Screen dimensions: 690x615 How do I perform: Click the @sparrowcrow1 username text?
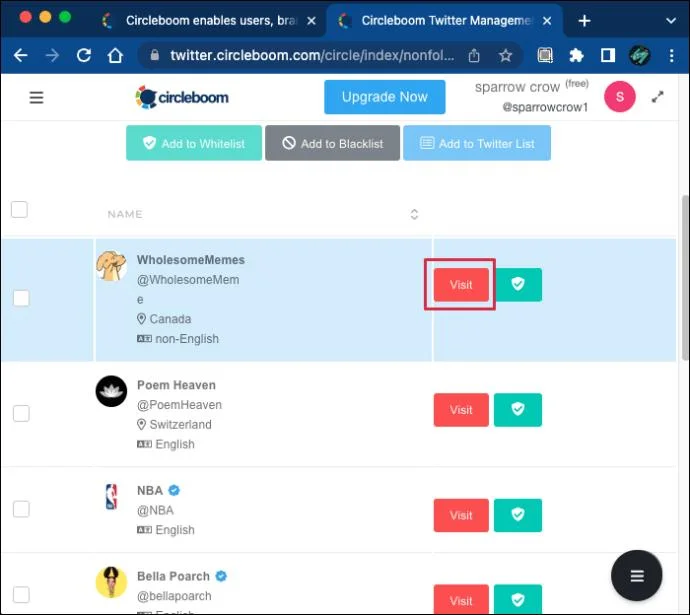point(545,107)
